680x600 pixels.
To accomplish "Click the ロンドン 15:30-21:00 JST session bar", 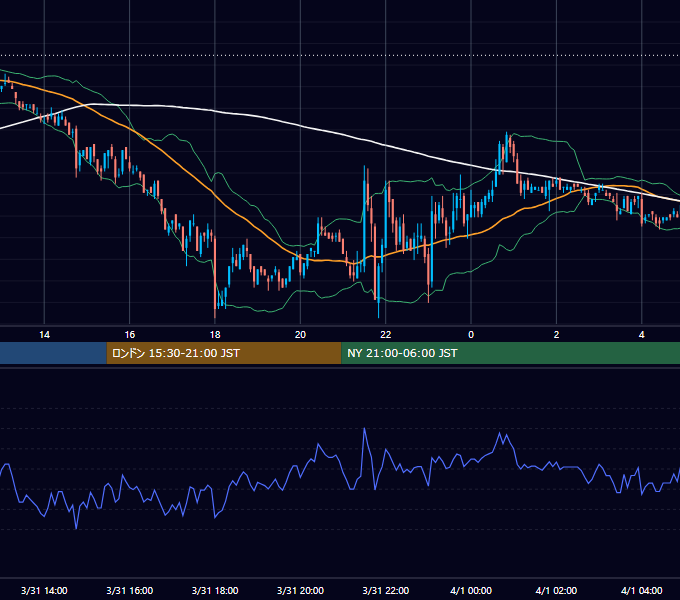I will 224,353.
